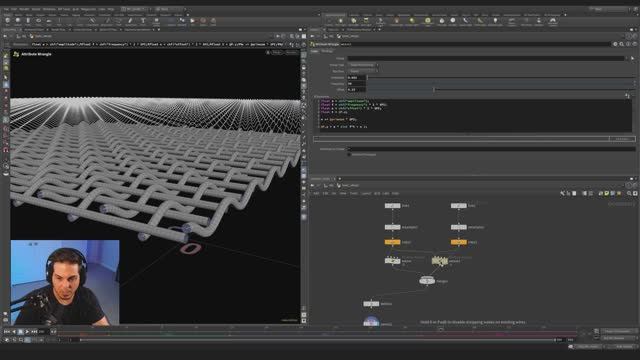This screenshot has height=360, width=640.
Task: Click the frequency value field
Action: pyautogui.click(x=356, y=83)
